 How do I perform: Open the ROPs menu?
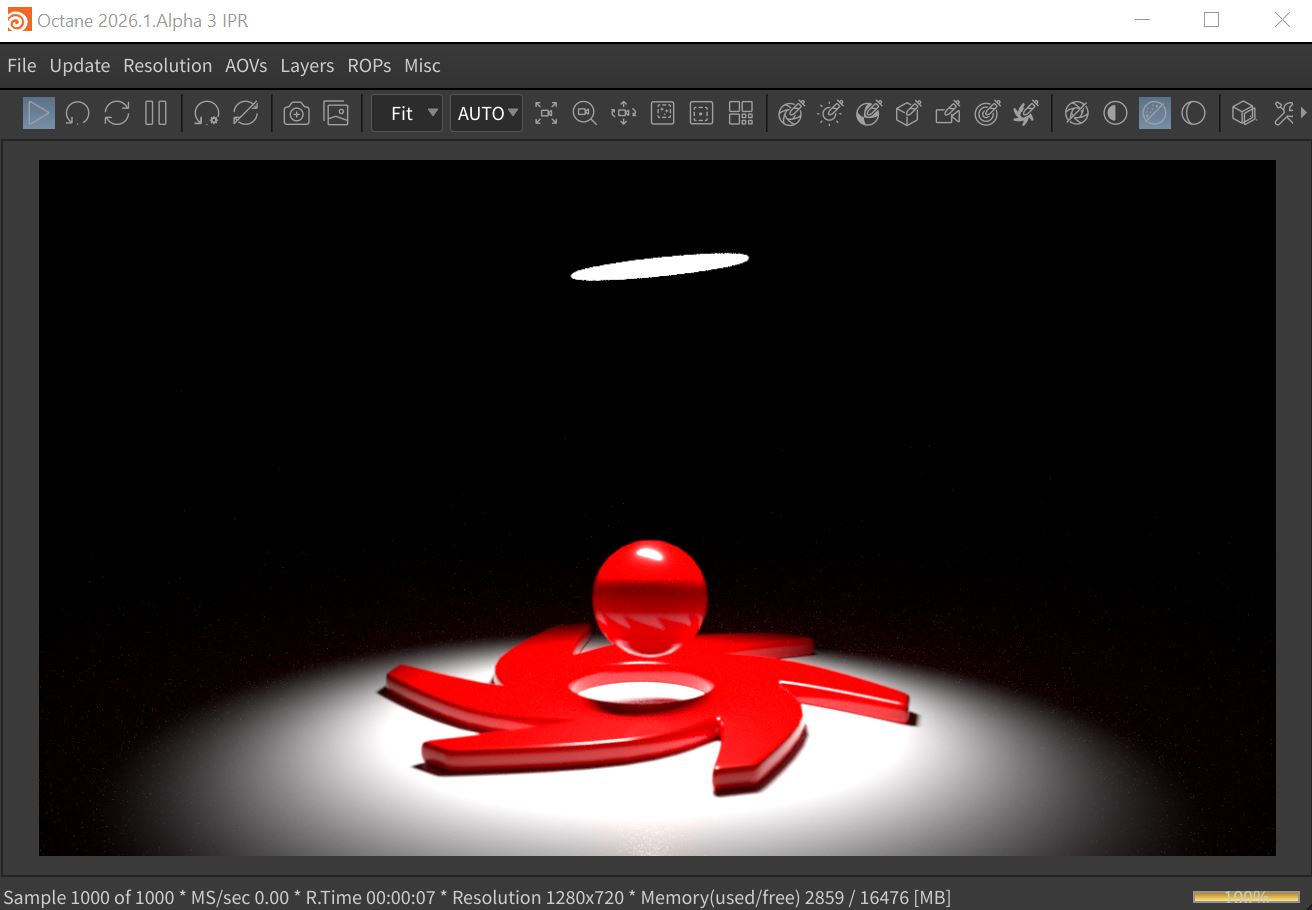(x=369, y=66)
